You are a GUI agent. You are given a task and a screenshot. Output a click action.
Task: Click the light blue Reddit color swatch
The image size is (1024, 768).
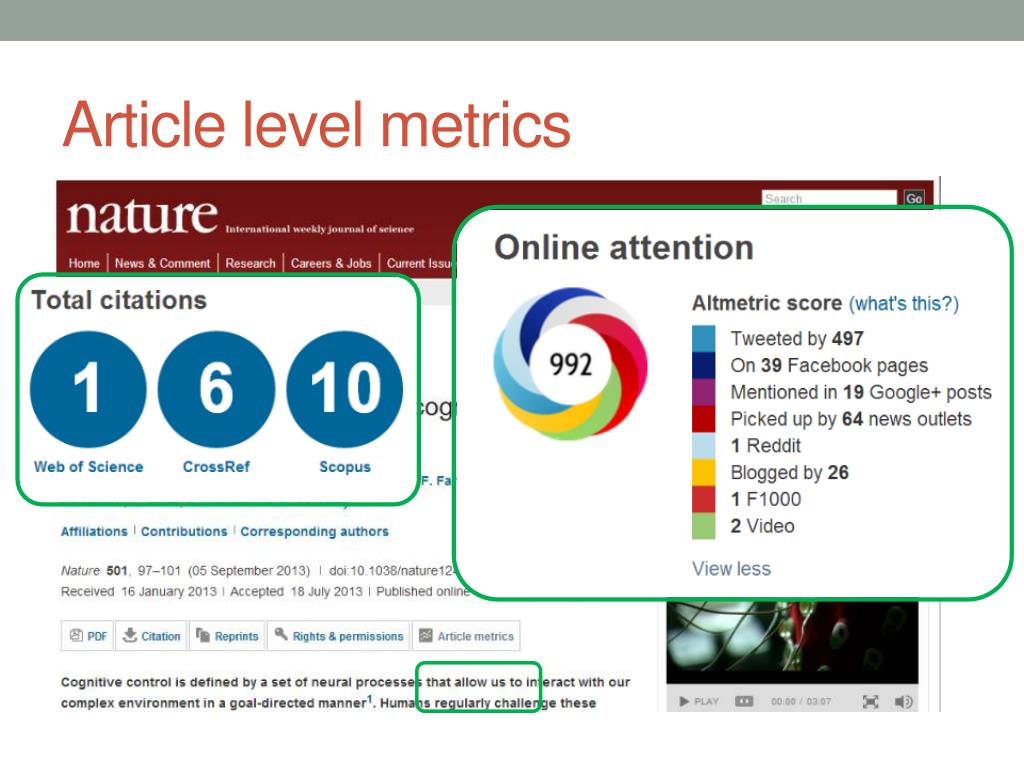pyautogui.click(x=704, y=445)
